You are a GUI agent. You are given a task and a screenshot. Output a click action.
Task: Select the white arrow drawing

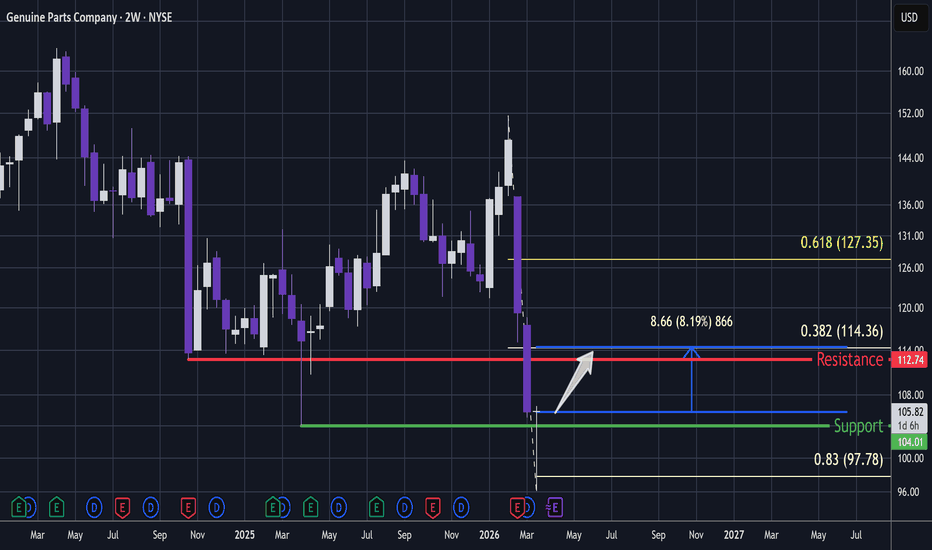tap(575, 381)
